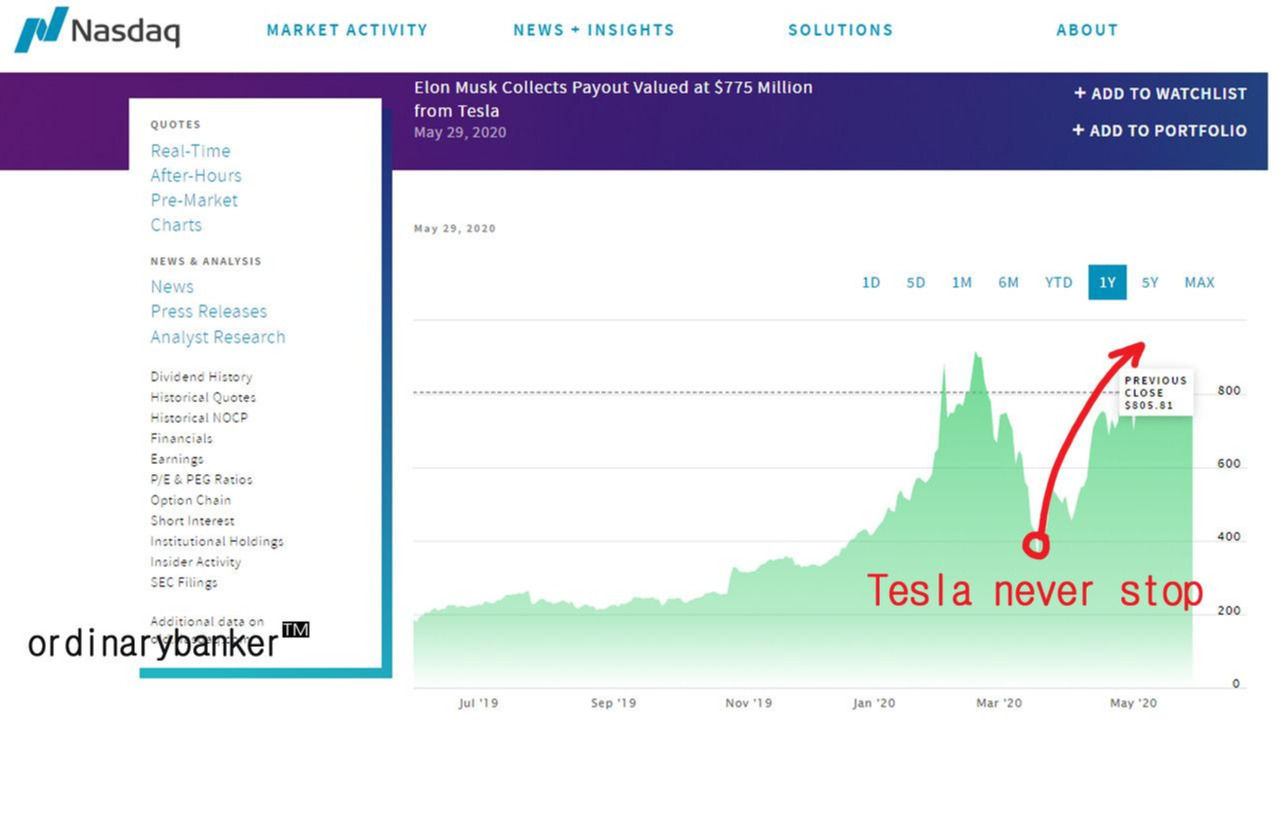Click the 600 y-axis value
Viewport: 1279px width, 815px height.
click(1229, 464)
